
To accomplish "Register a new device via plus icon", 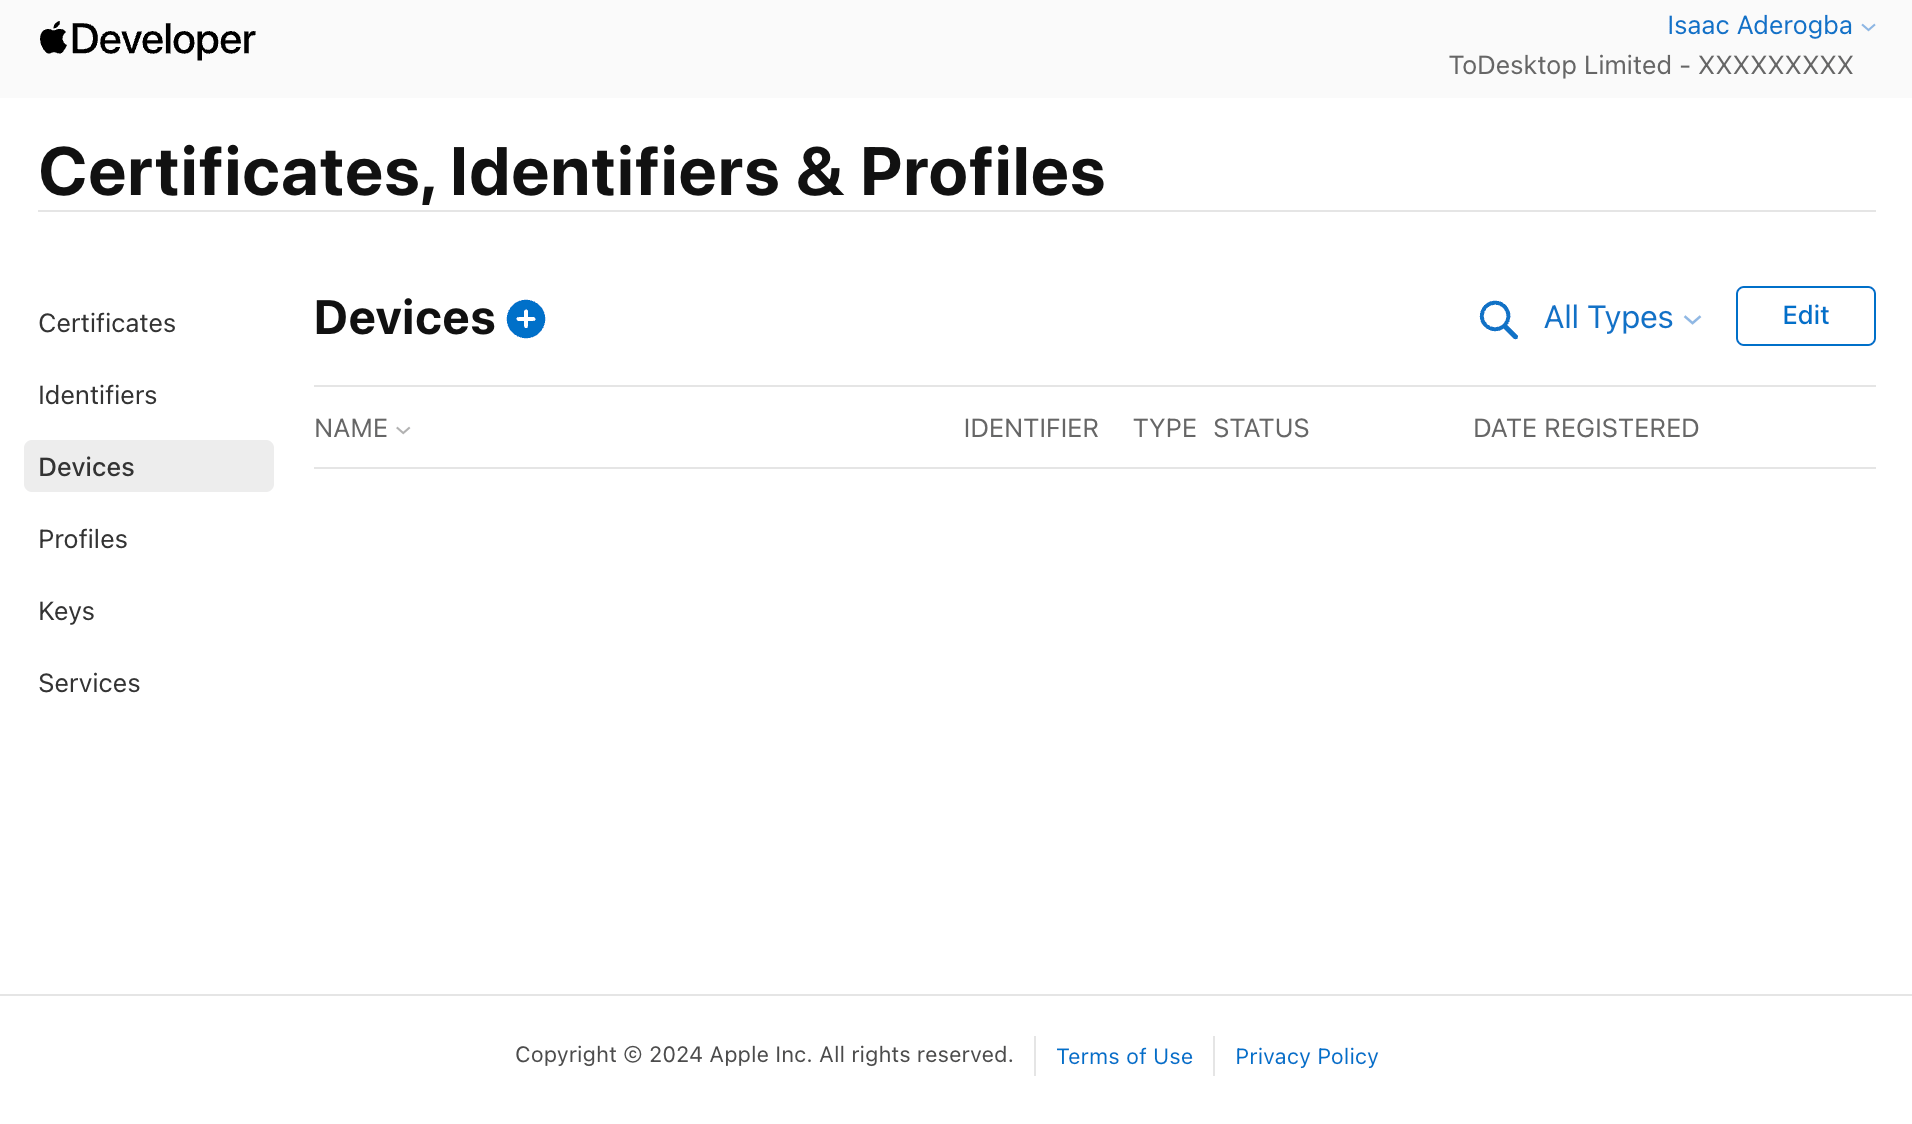I will point(525,318).
